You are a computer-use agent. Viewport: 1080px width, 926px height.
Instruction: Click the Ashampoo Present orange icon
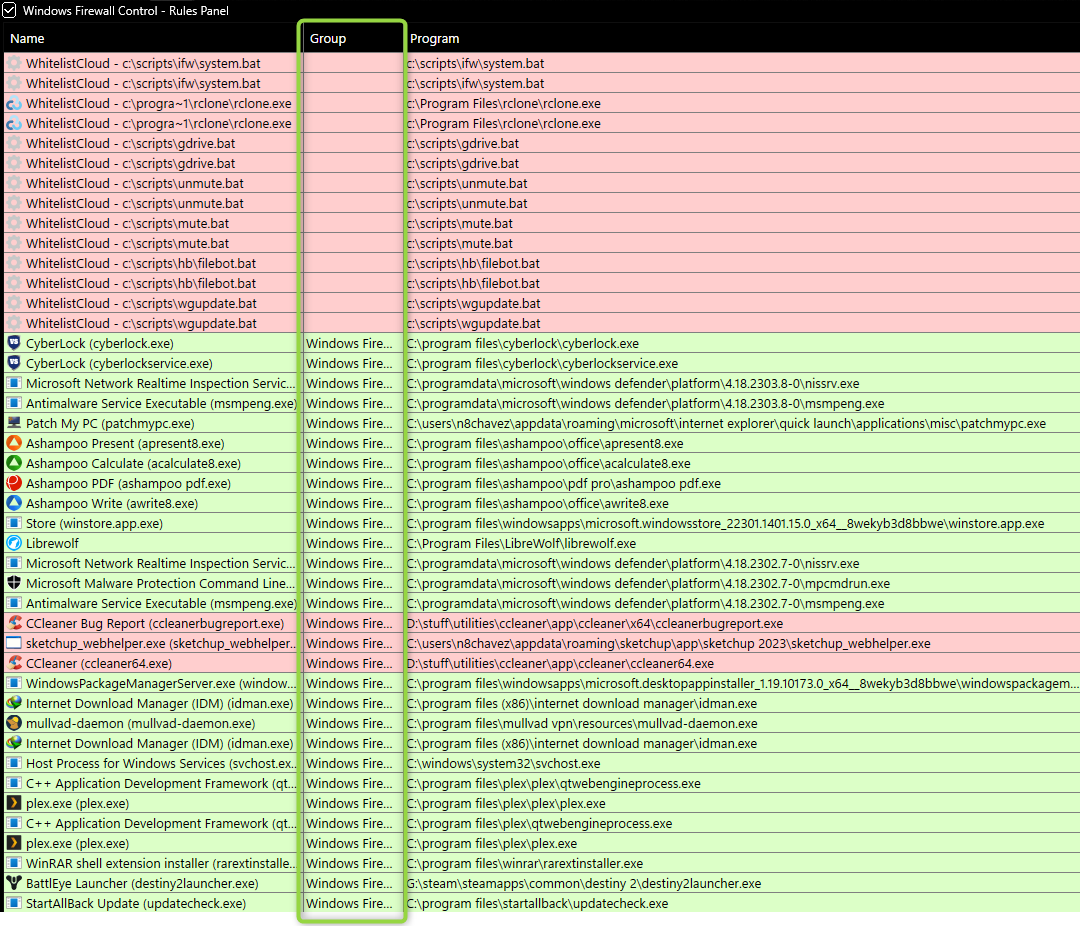coord(14,443)
